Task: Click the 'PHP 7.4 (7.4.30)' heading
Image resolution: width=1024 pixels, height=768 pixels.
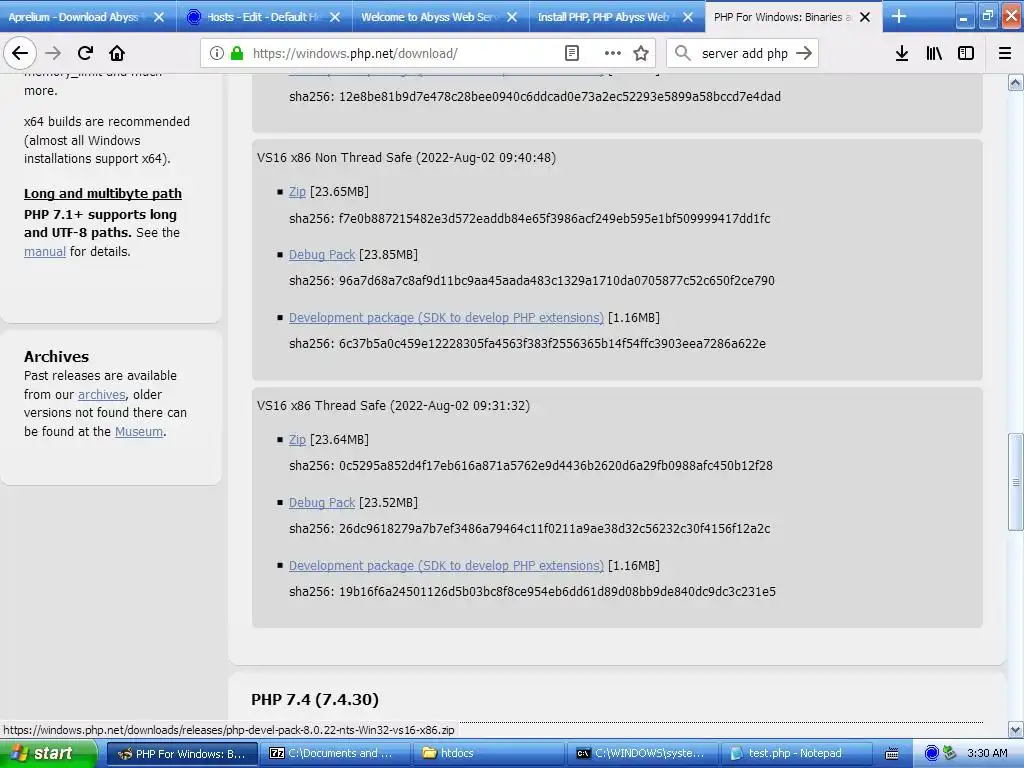Action: (x=315, y=699)
